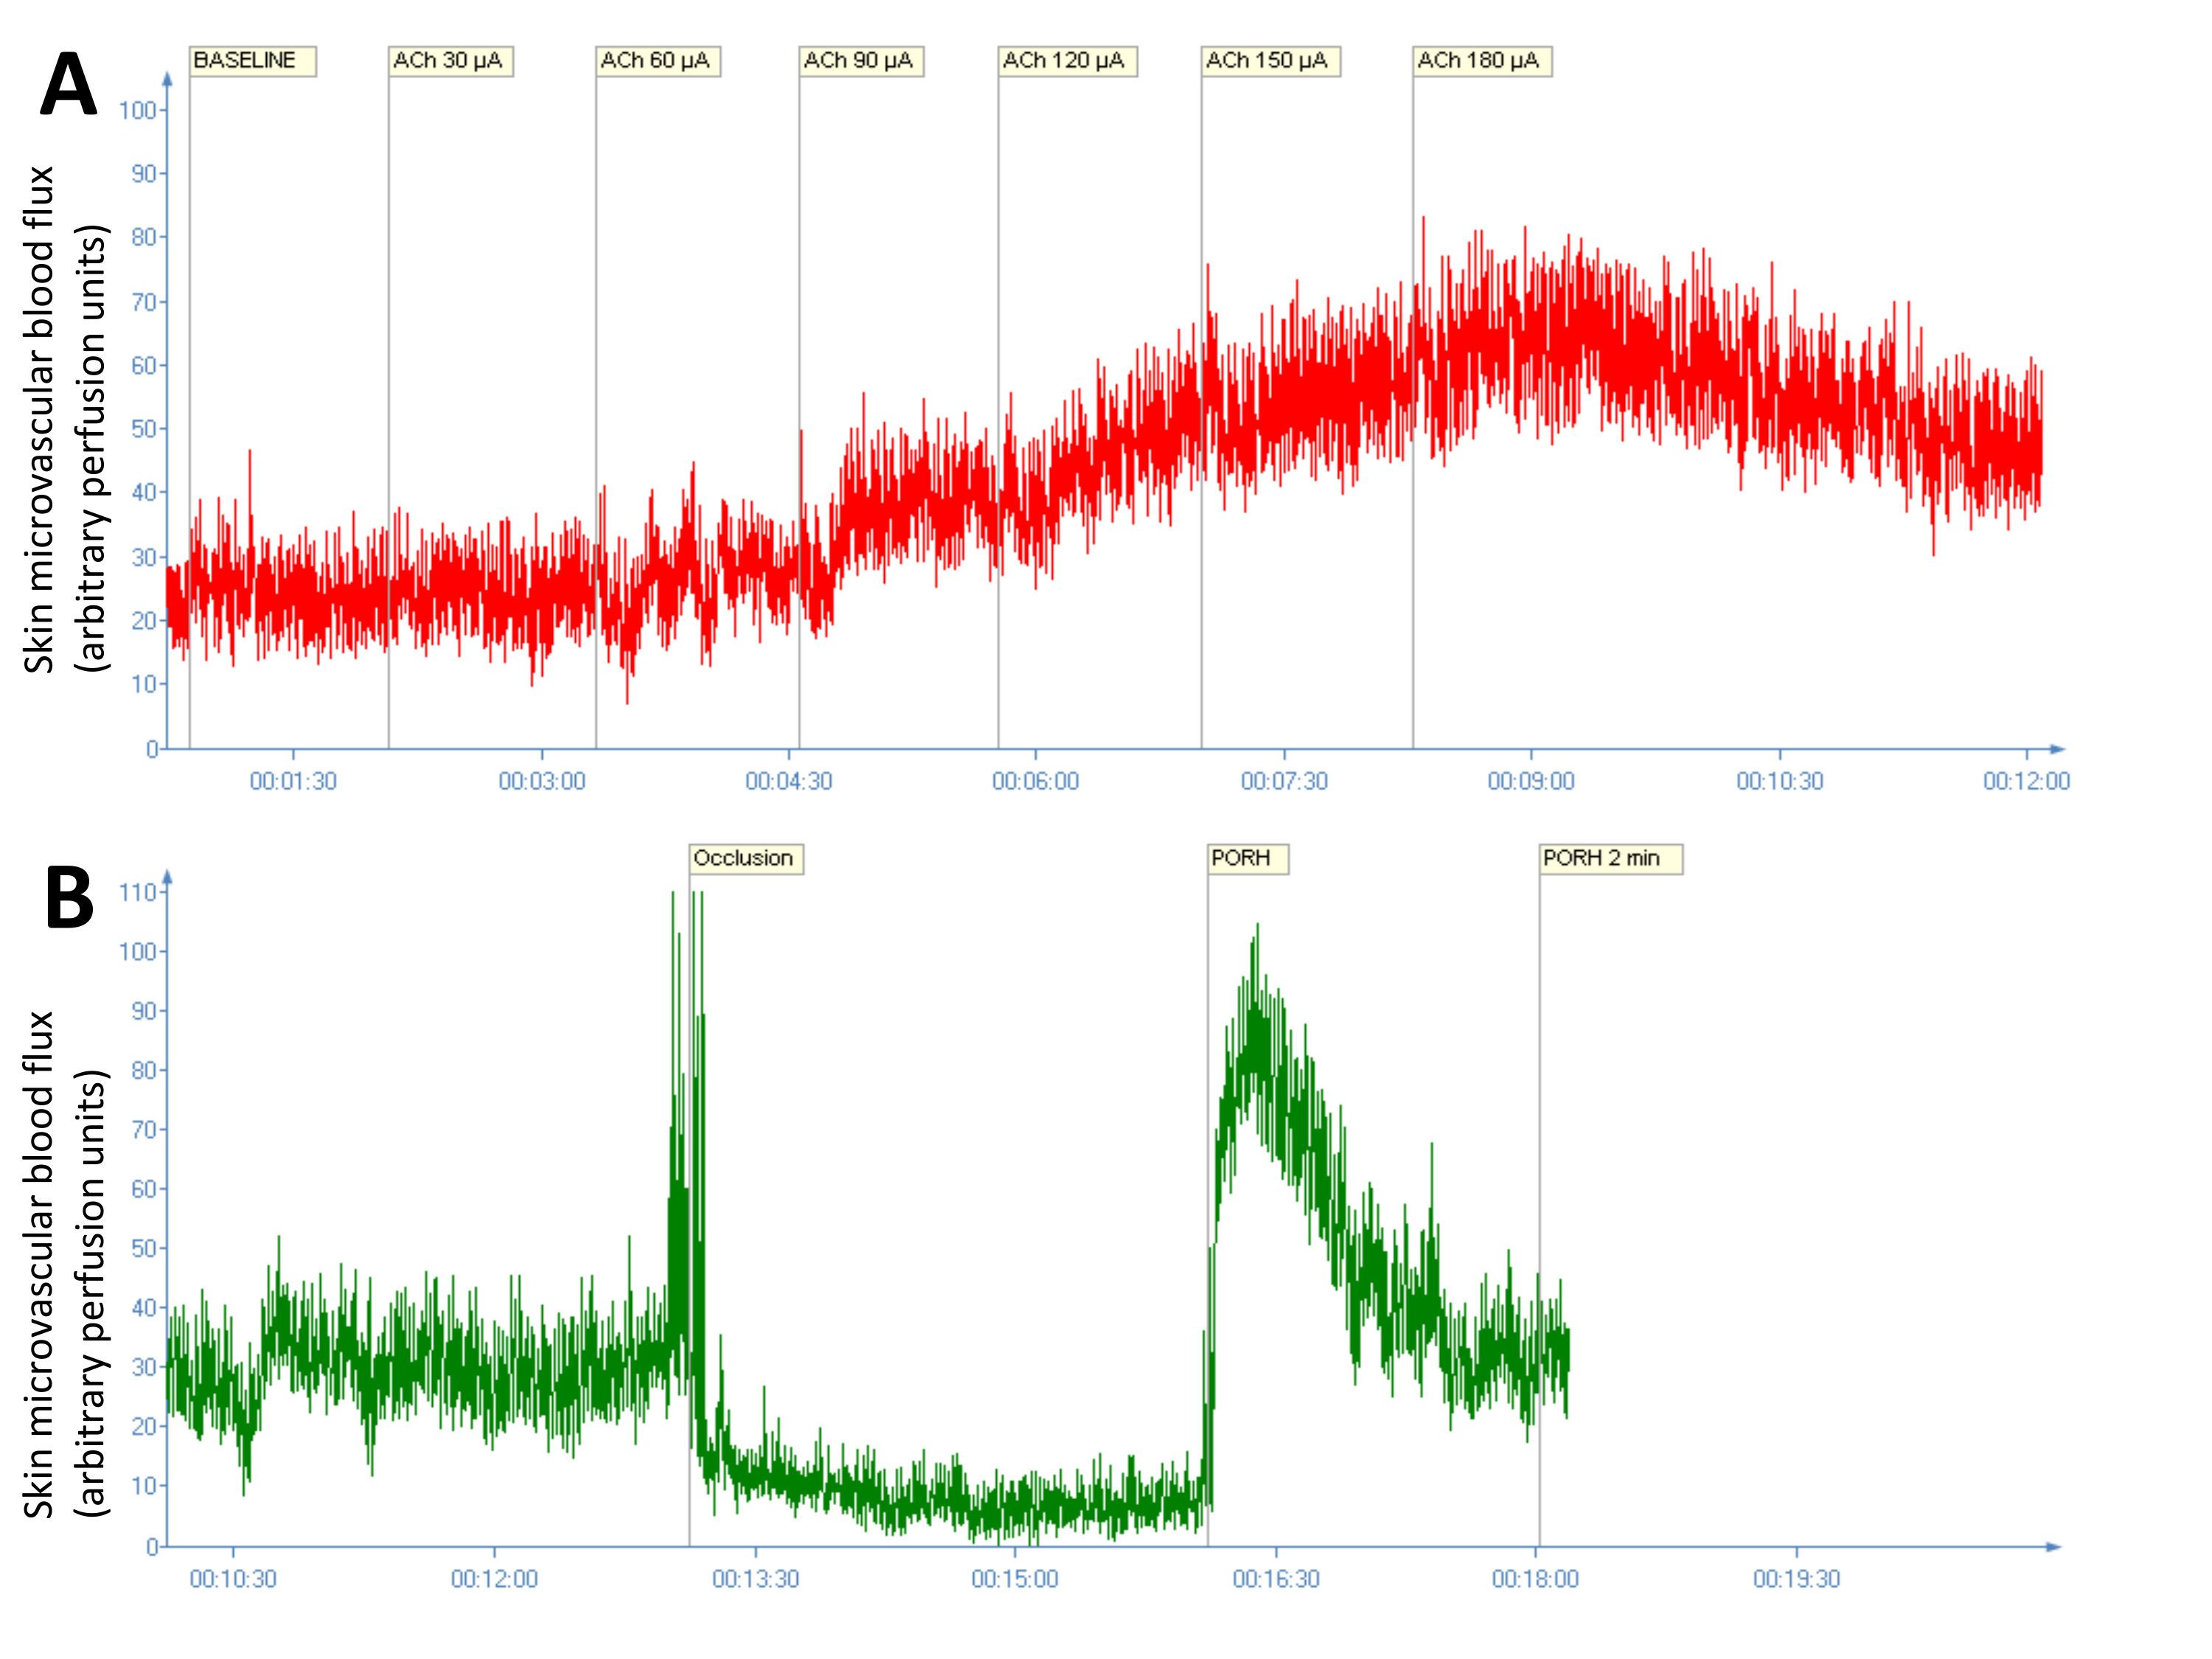Image resolution: width=2212 pixels, height=1659 pixels.
Task: Click the ACh 60 µA marker label
Action: point(658,61)
